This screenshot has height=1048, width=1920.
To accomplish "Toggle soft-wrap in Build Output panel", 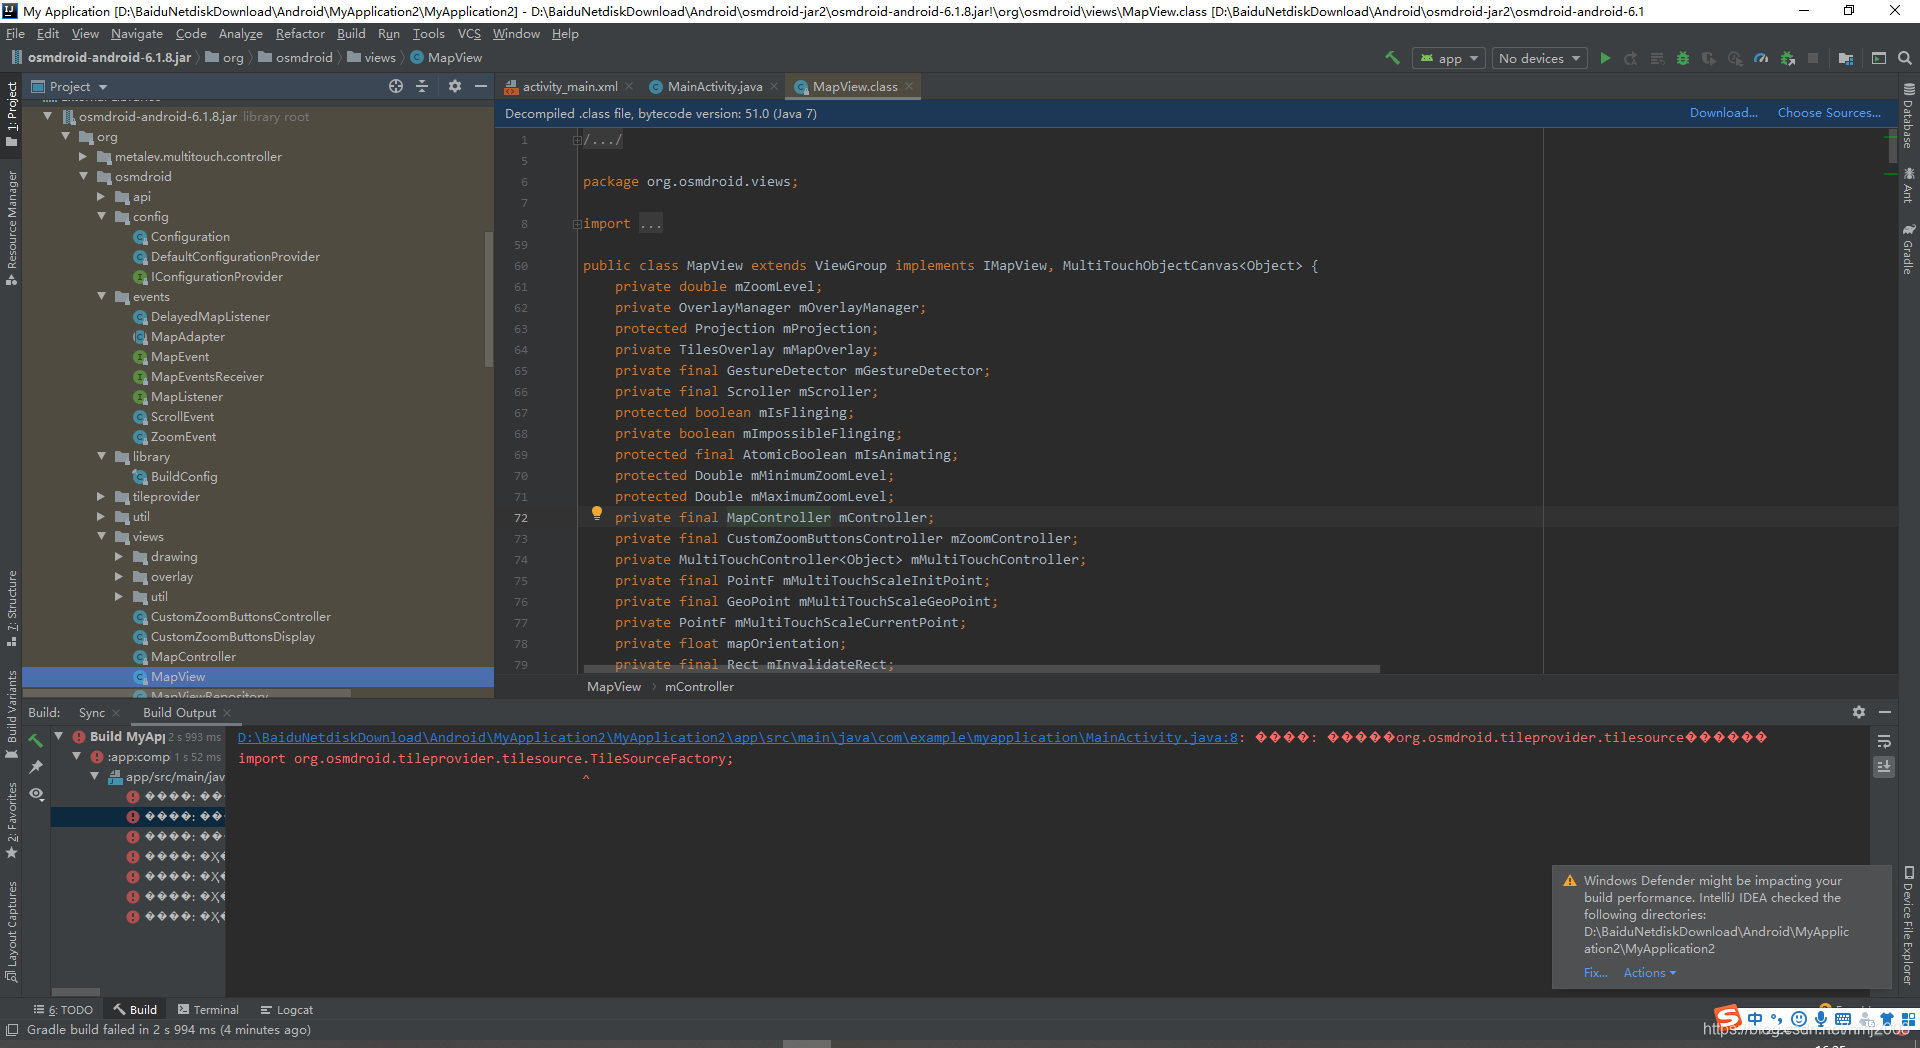I will [x=1884, y=742].
